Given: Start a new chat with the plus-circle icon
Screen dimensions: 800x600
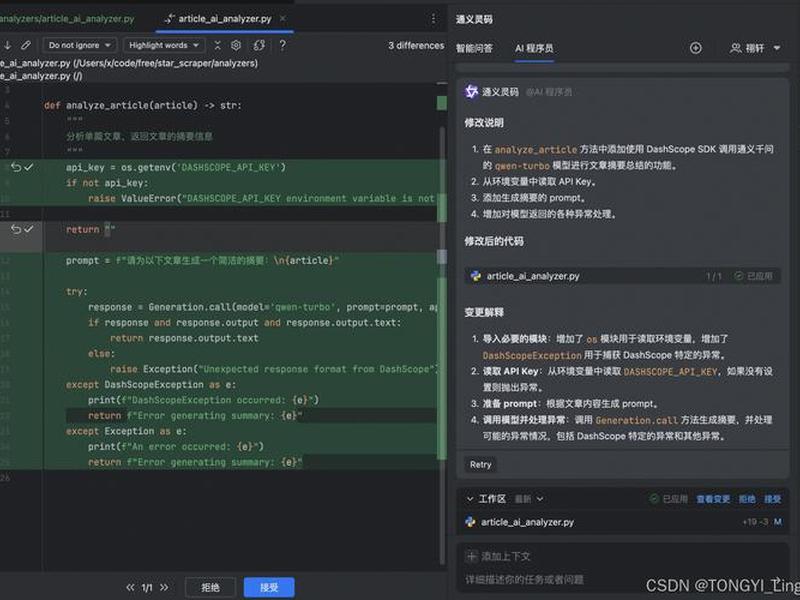Looking at the screenshot, I should 695,48.
